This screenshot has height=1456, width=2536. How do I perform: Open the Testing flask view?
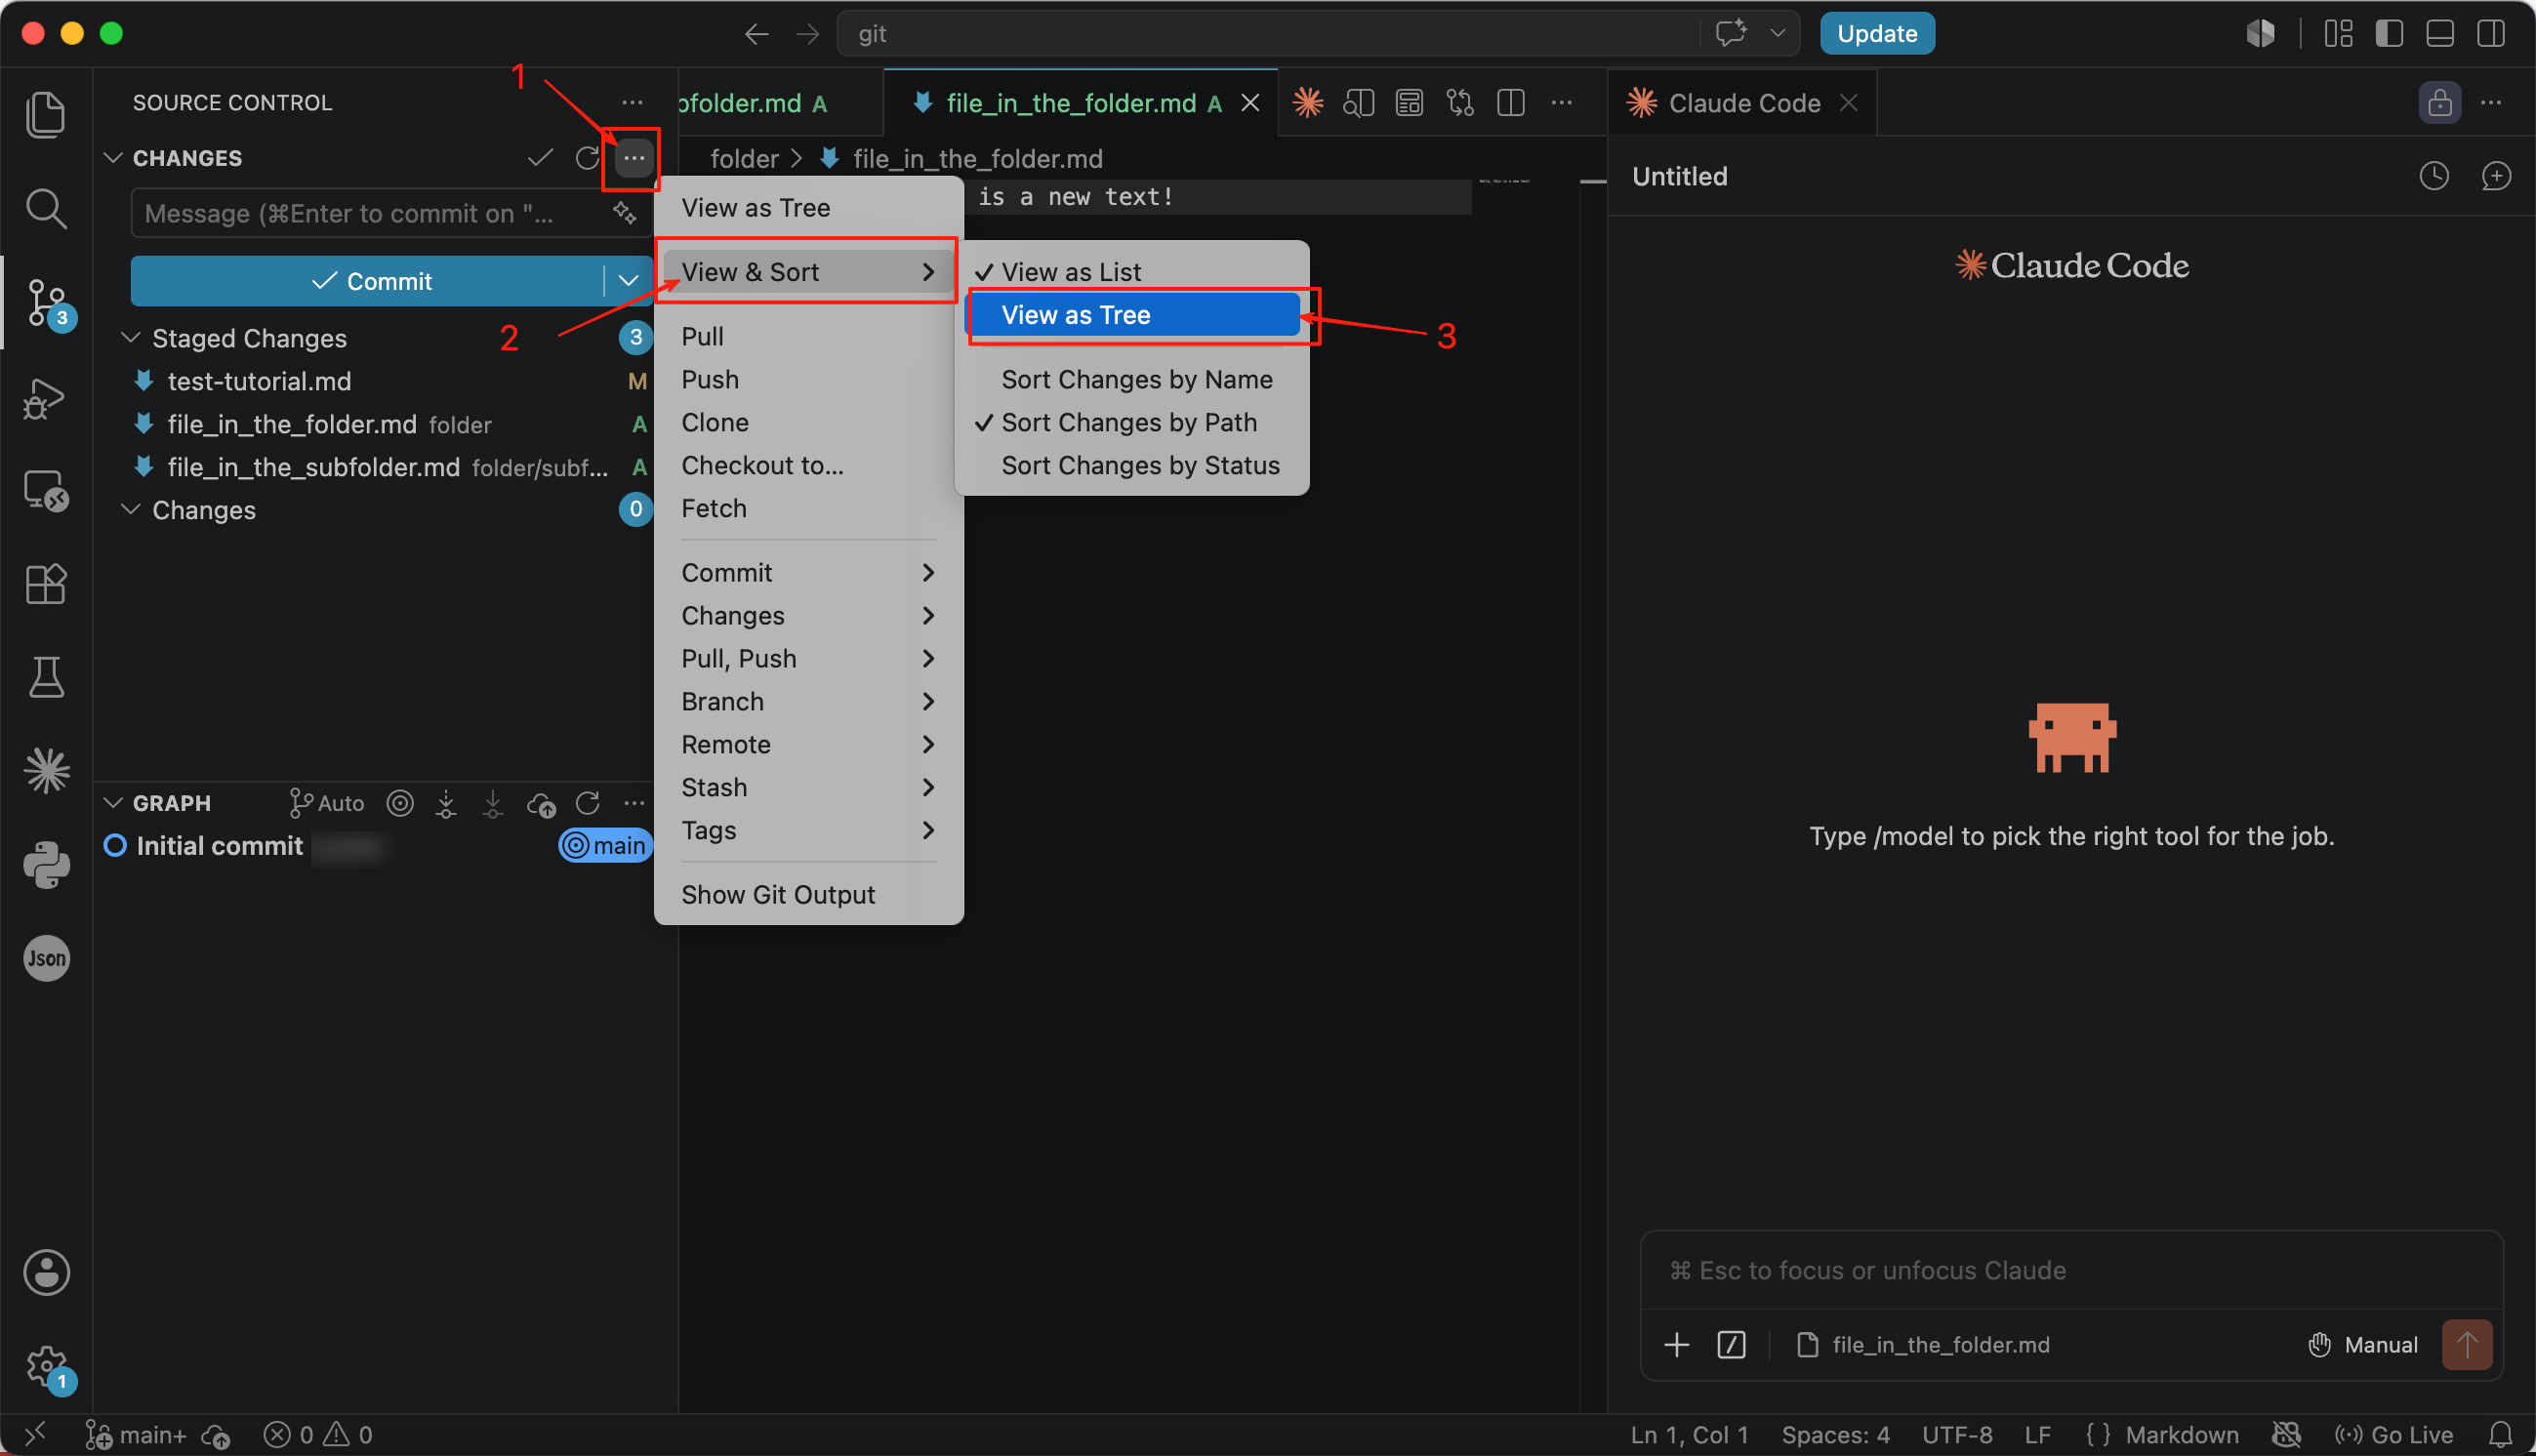tap(46, 677)
